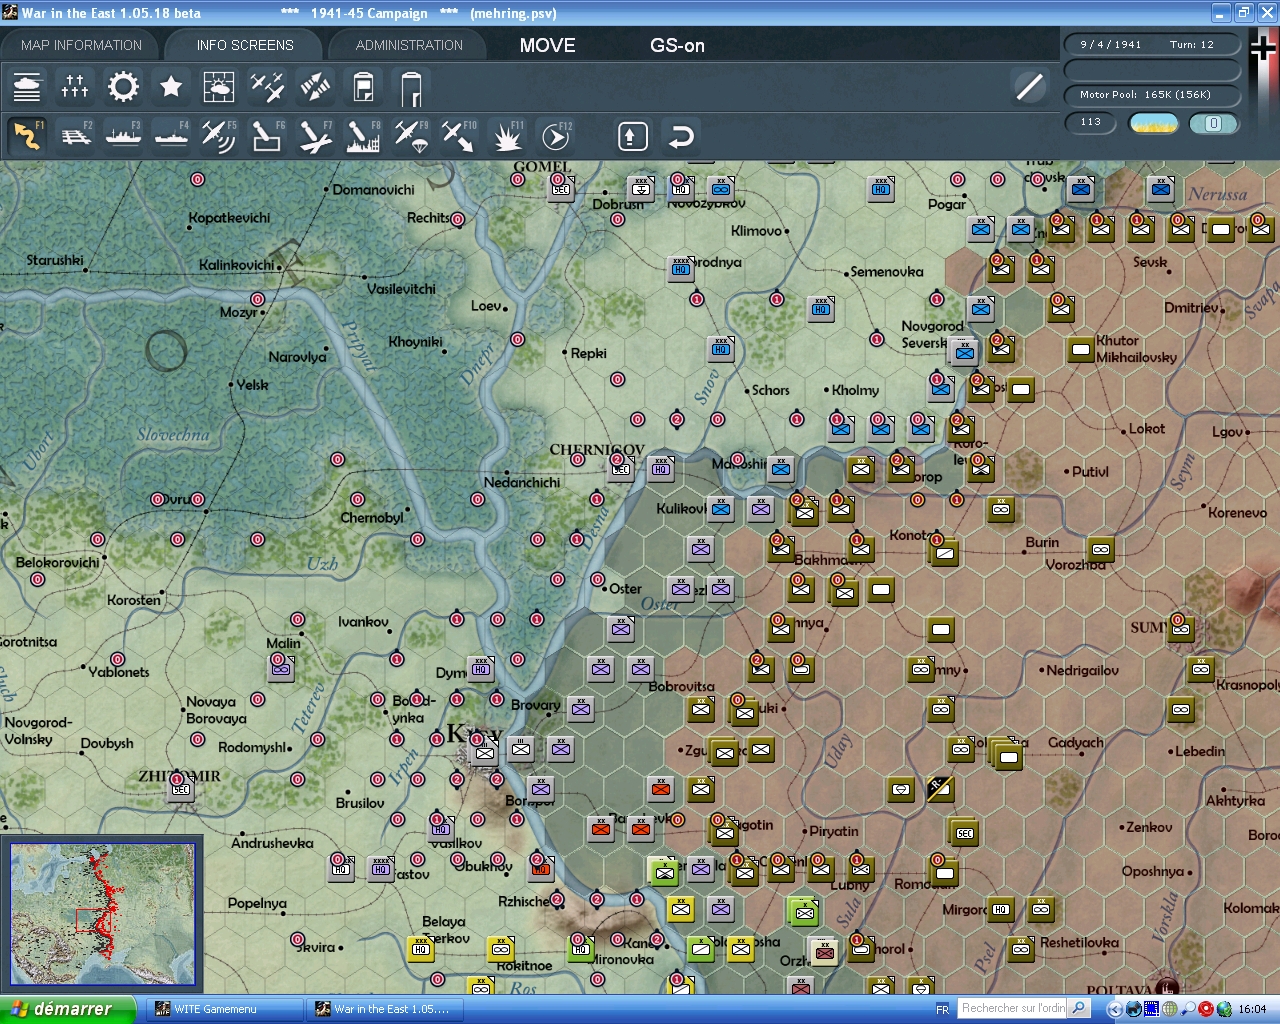
Task: Open the order of battle tank icon
Action: [27, 87]
